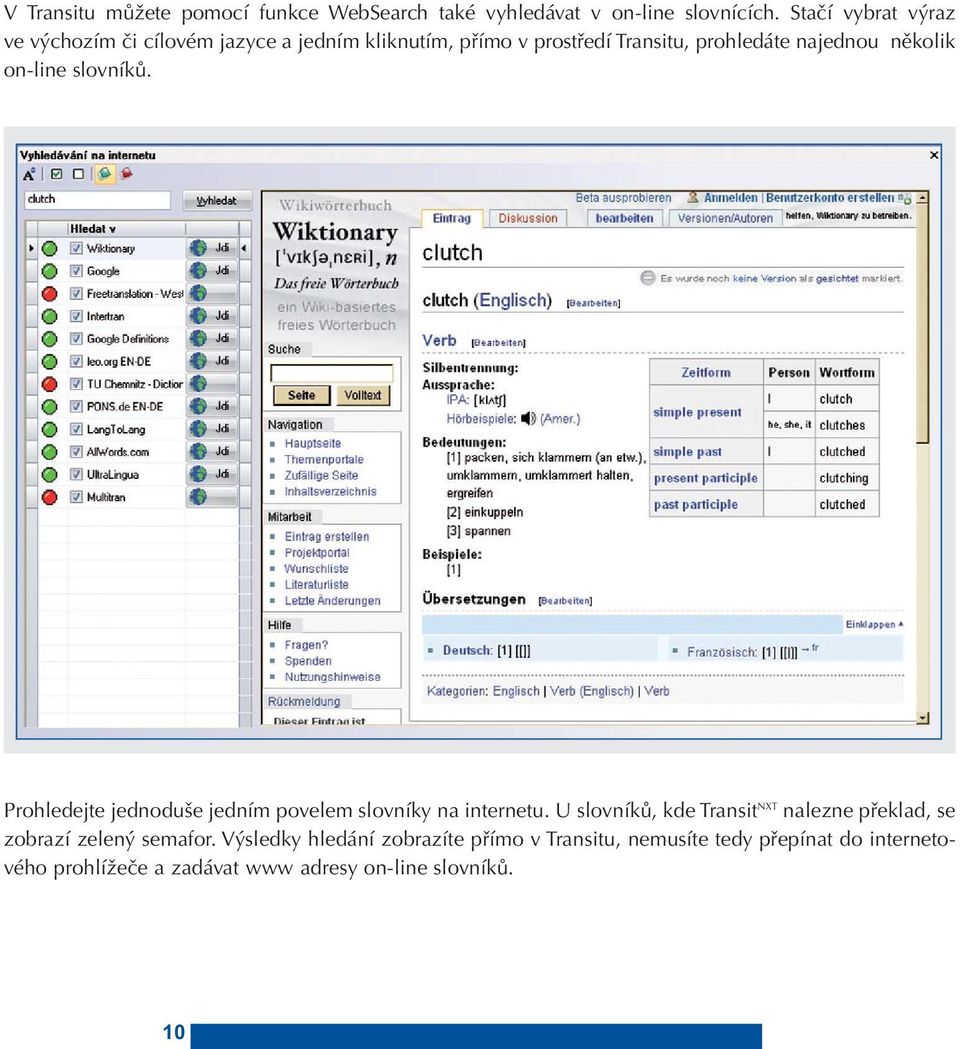This screenshot has width=960, height=1049.
Task: Click the Kategorien Englisch link
Action: 516,691
